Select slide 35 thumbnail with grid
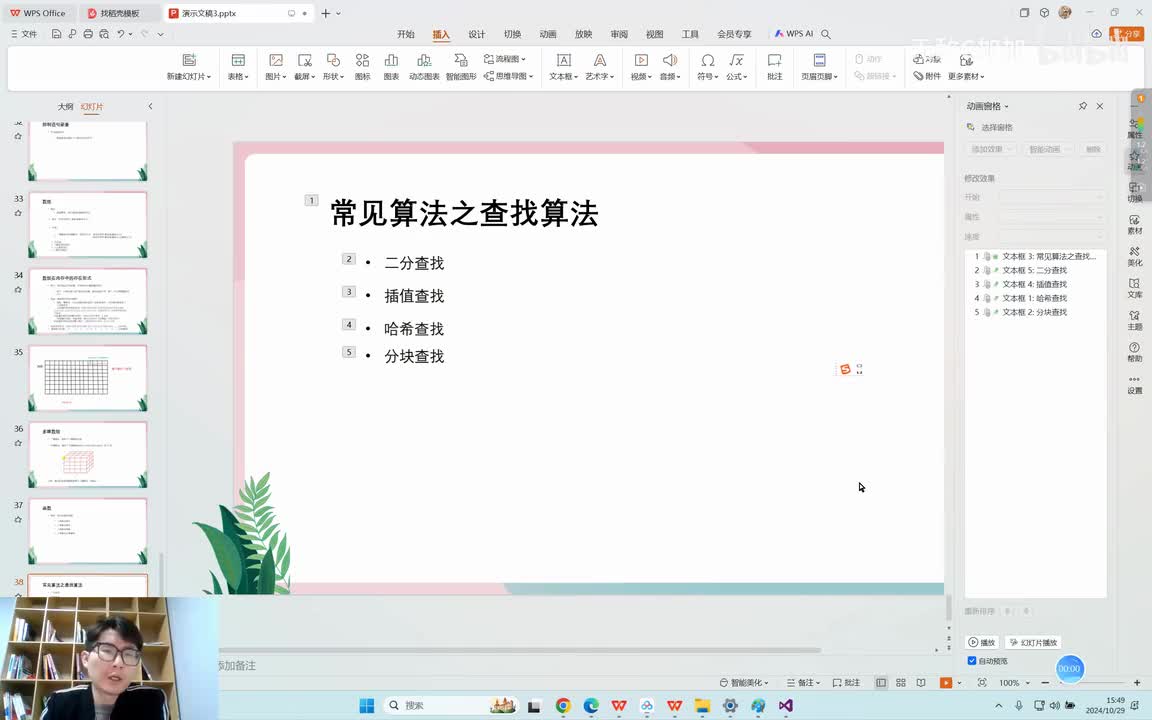 pyautogui.click(x=87, y=378)
